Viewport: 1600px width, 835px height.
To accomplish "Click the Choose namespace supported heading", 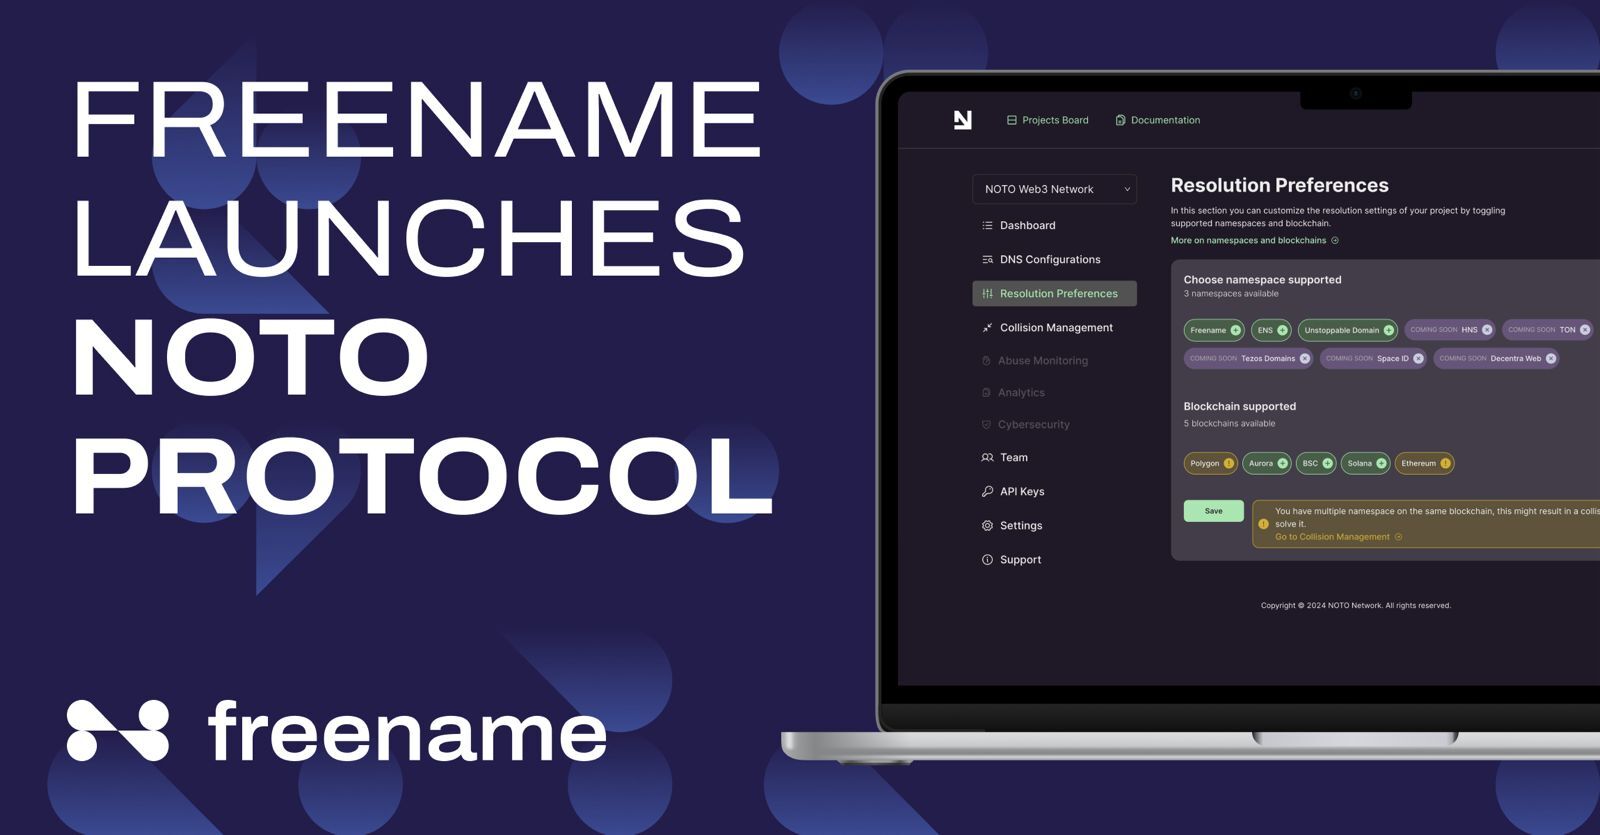I will [x=1263, y=280].
